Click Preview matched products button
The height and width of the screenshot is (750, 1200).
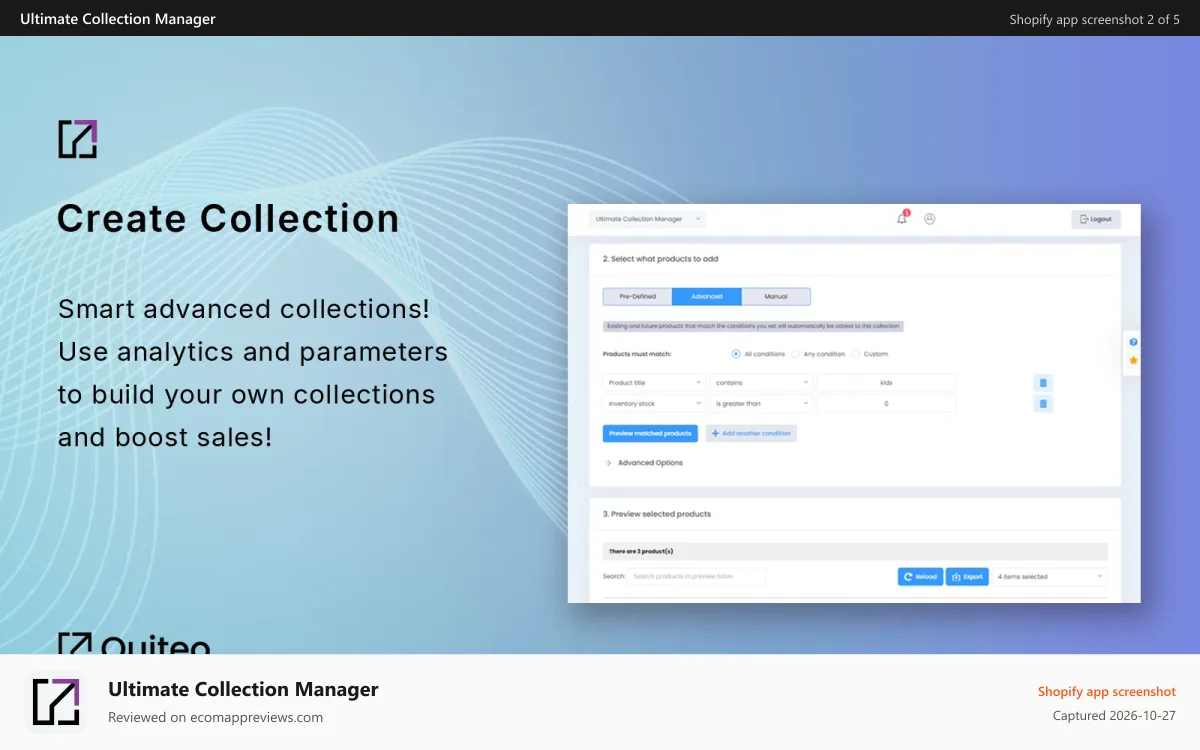(650, 433)
